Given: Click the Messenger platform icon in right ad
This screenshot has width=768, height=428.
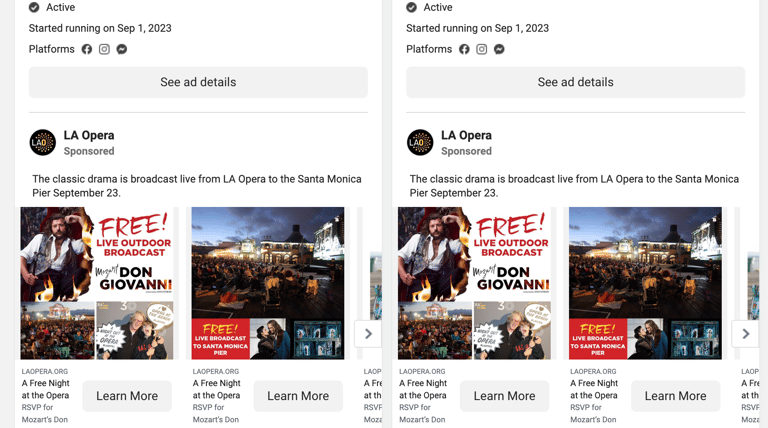Looking at the screenshot, I should (499, 49).
